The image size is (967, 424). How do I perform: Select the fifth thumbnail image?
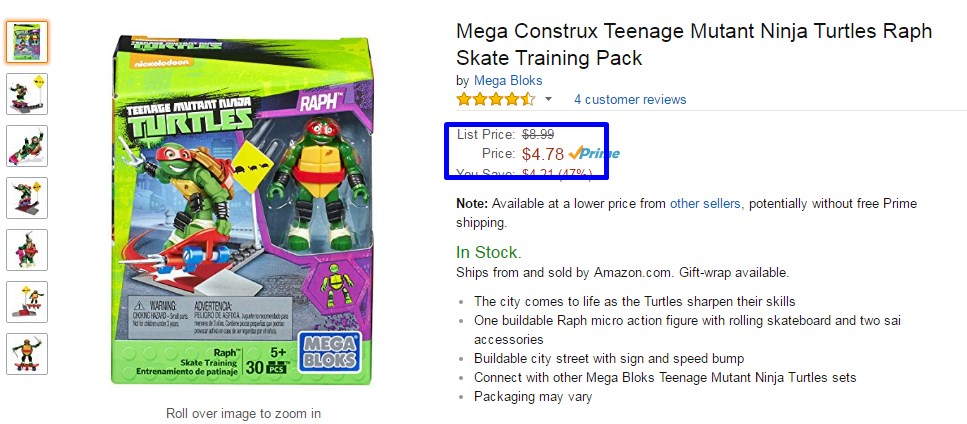tap(27, 250)
